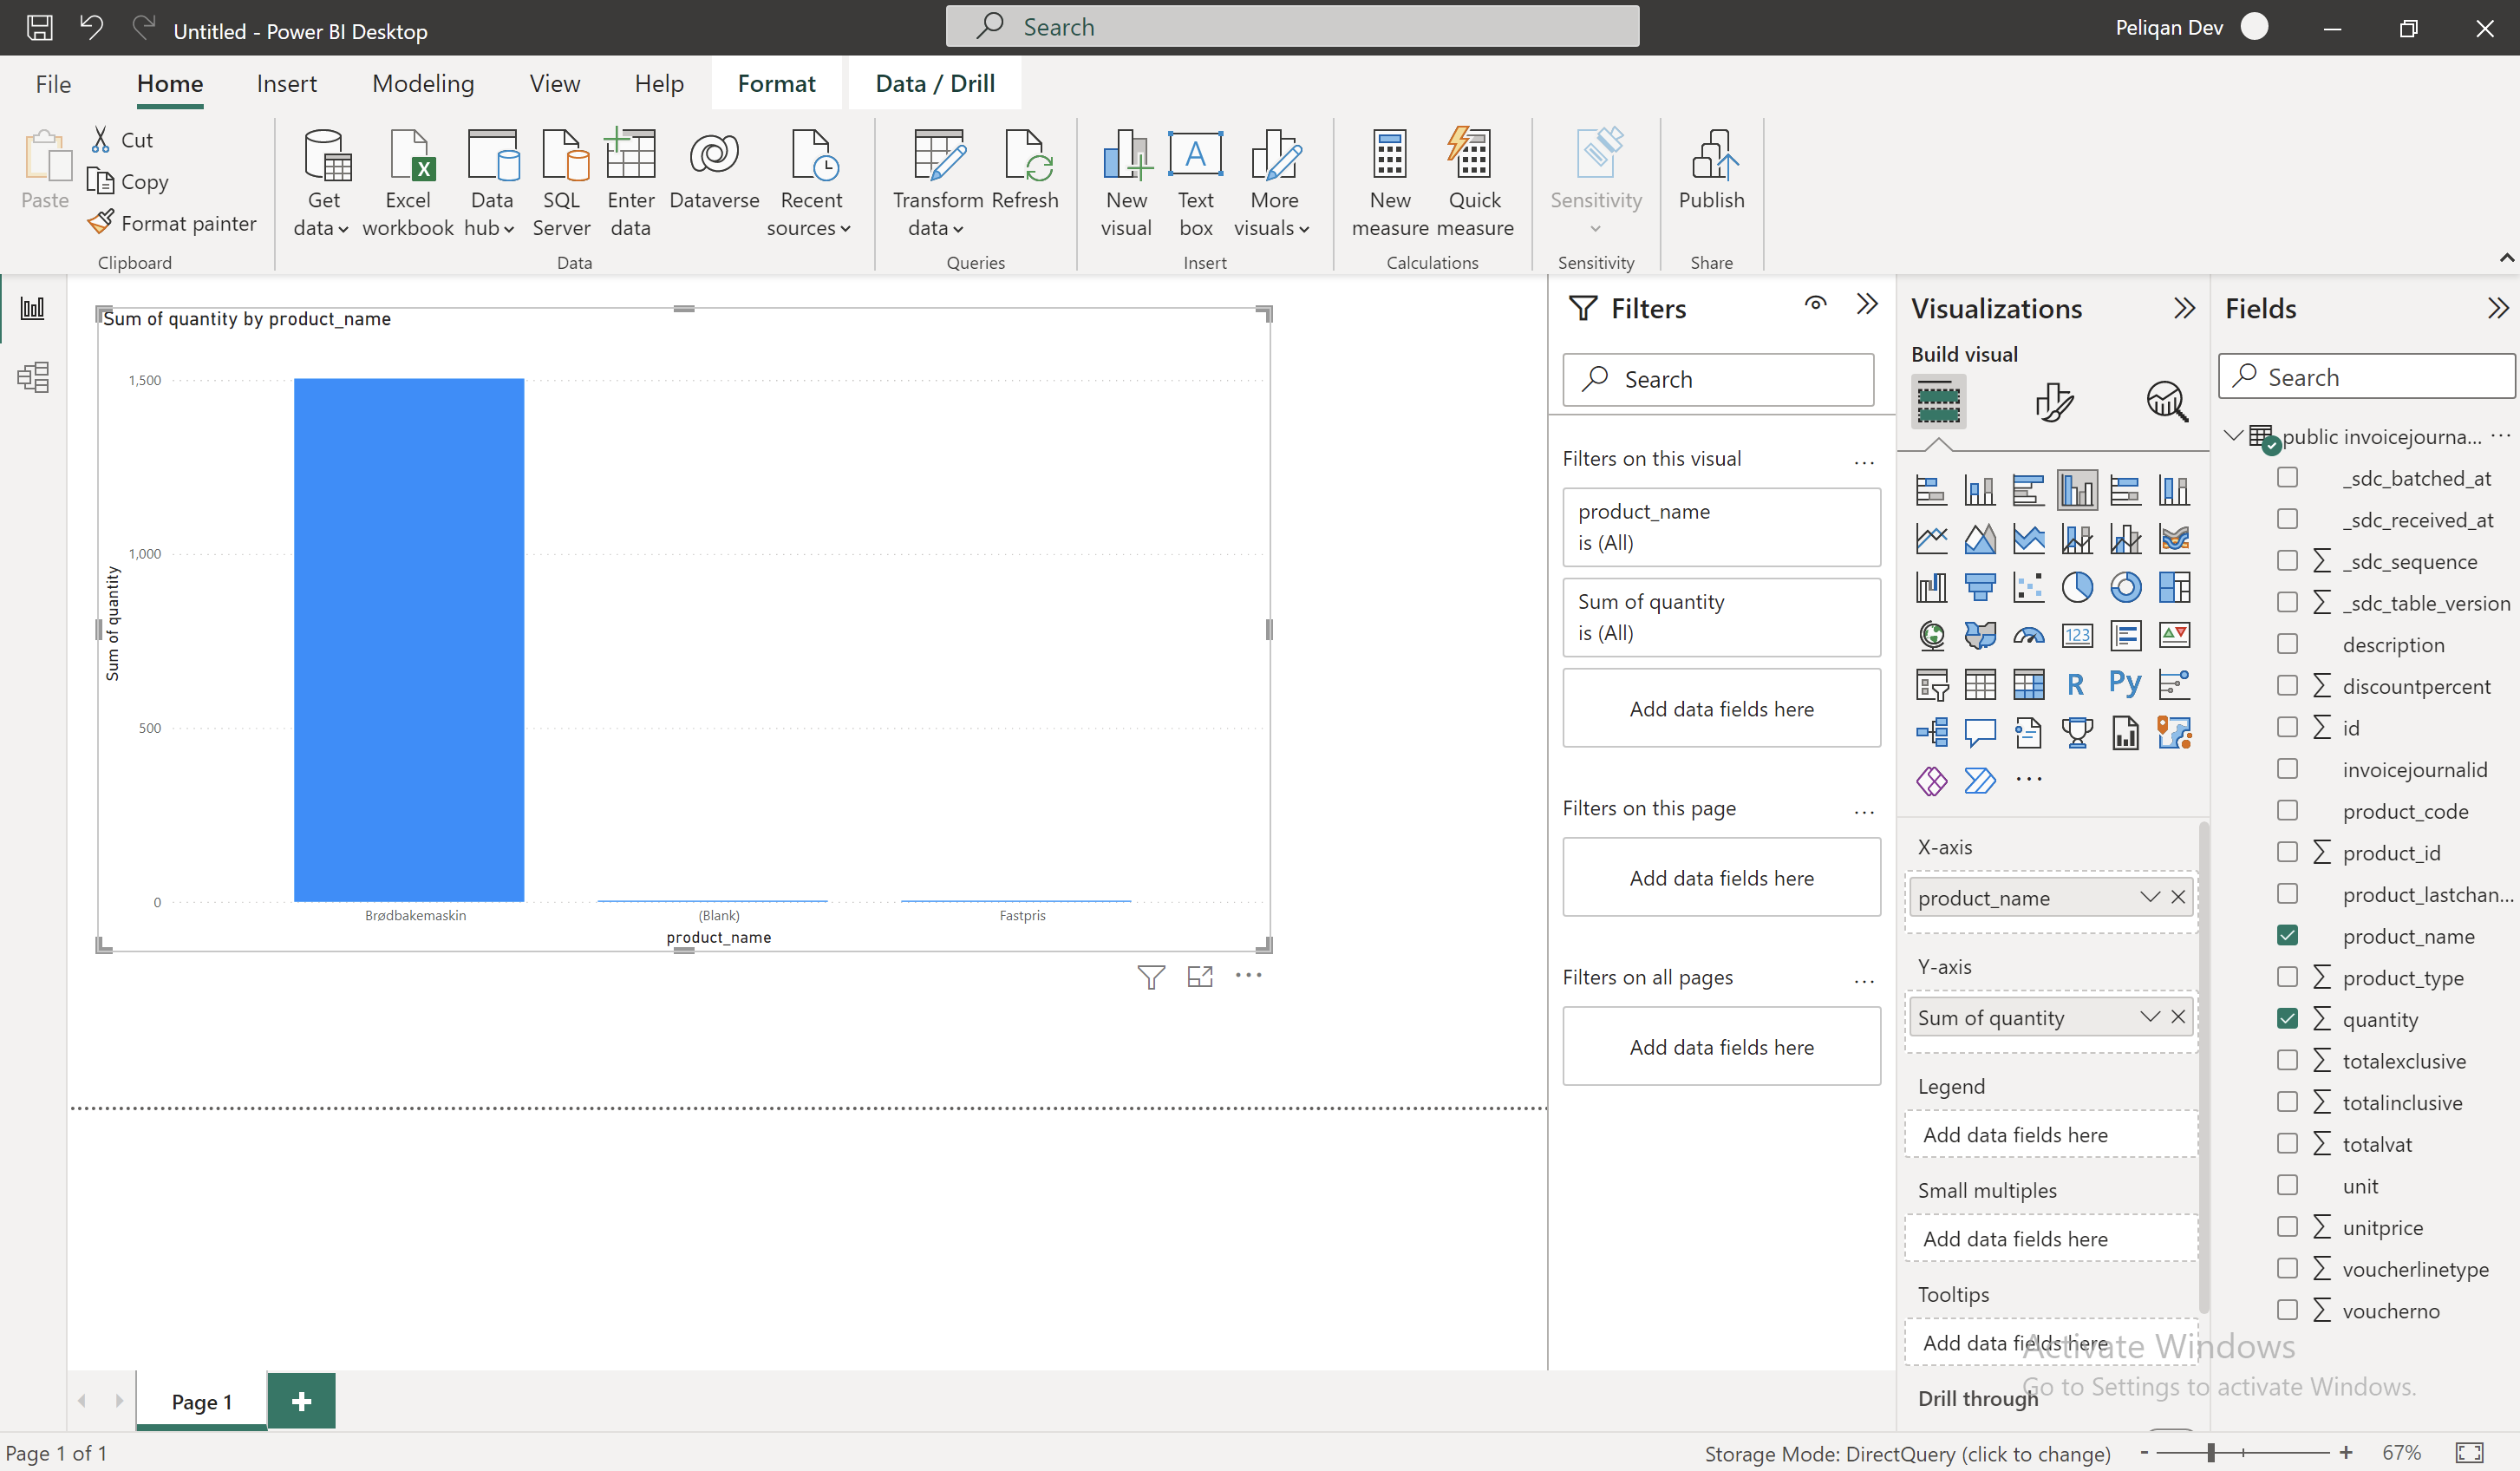Image resolution: width=2520 pixels, height=1471 pixels.
Task: Switch to the Model view sidebar icon
Action: (x=33, y=377)
